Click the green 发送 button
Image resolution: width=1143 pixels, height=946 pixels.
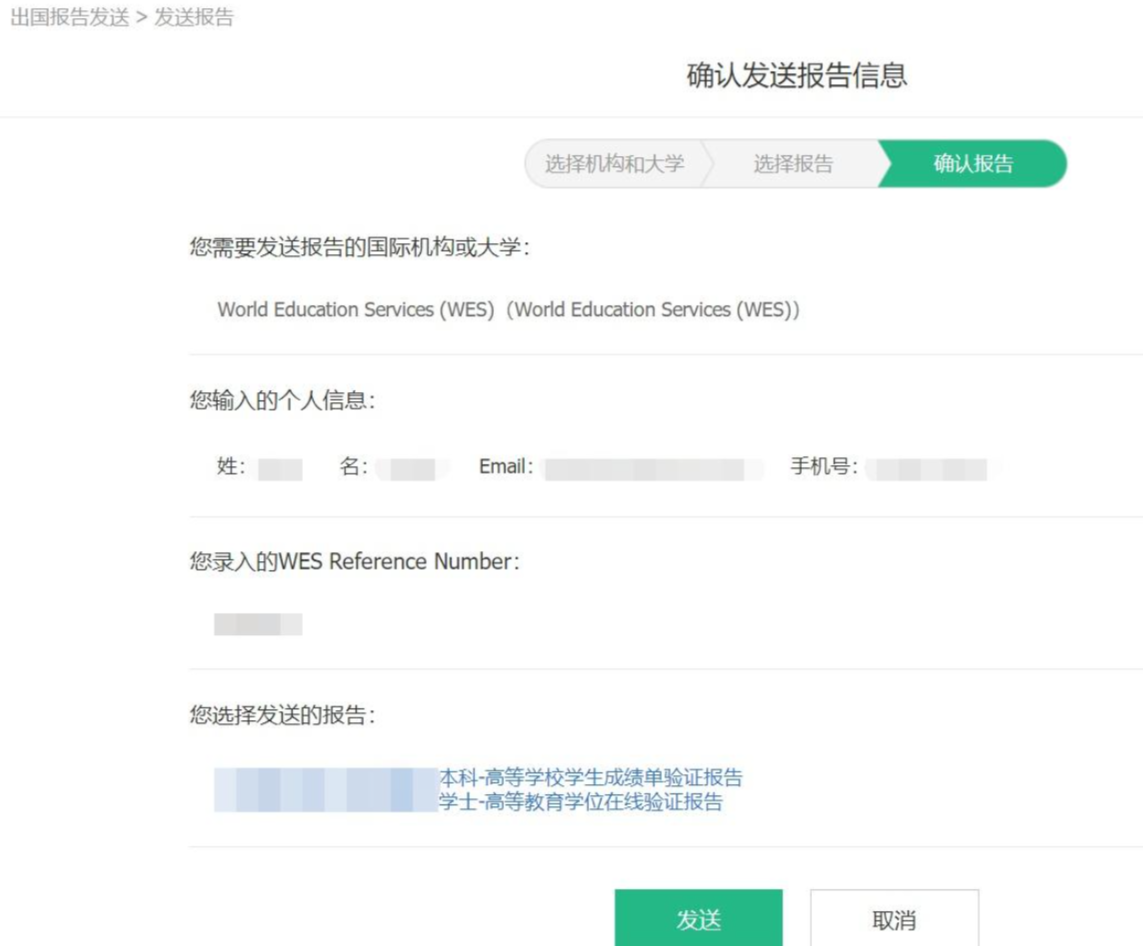click(698, 918)
